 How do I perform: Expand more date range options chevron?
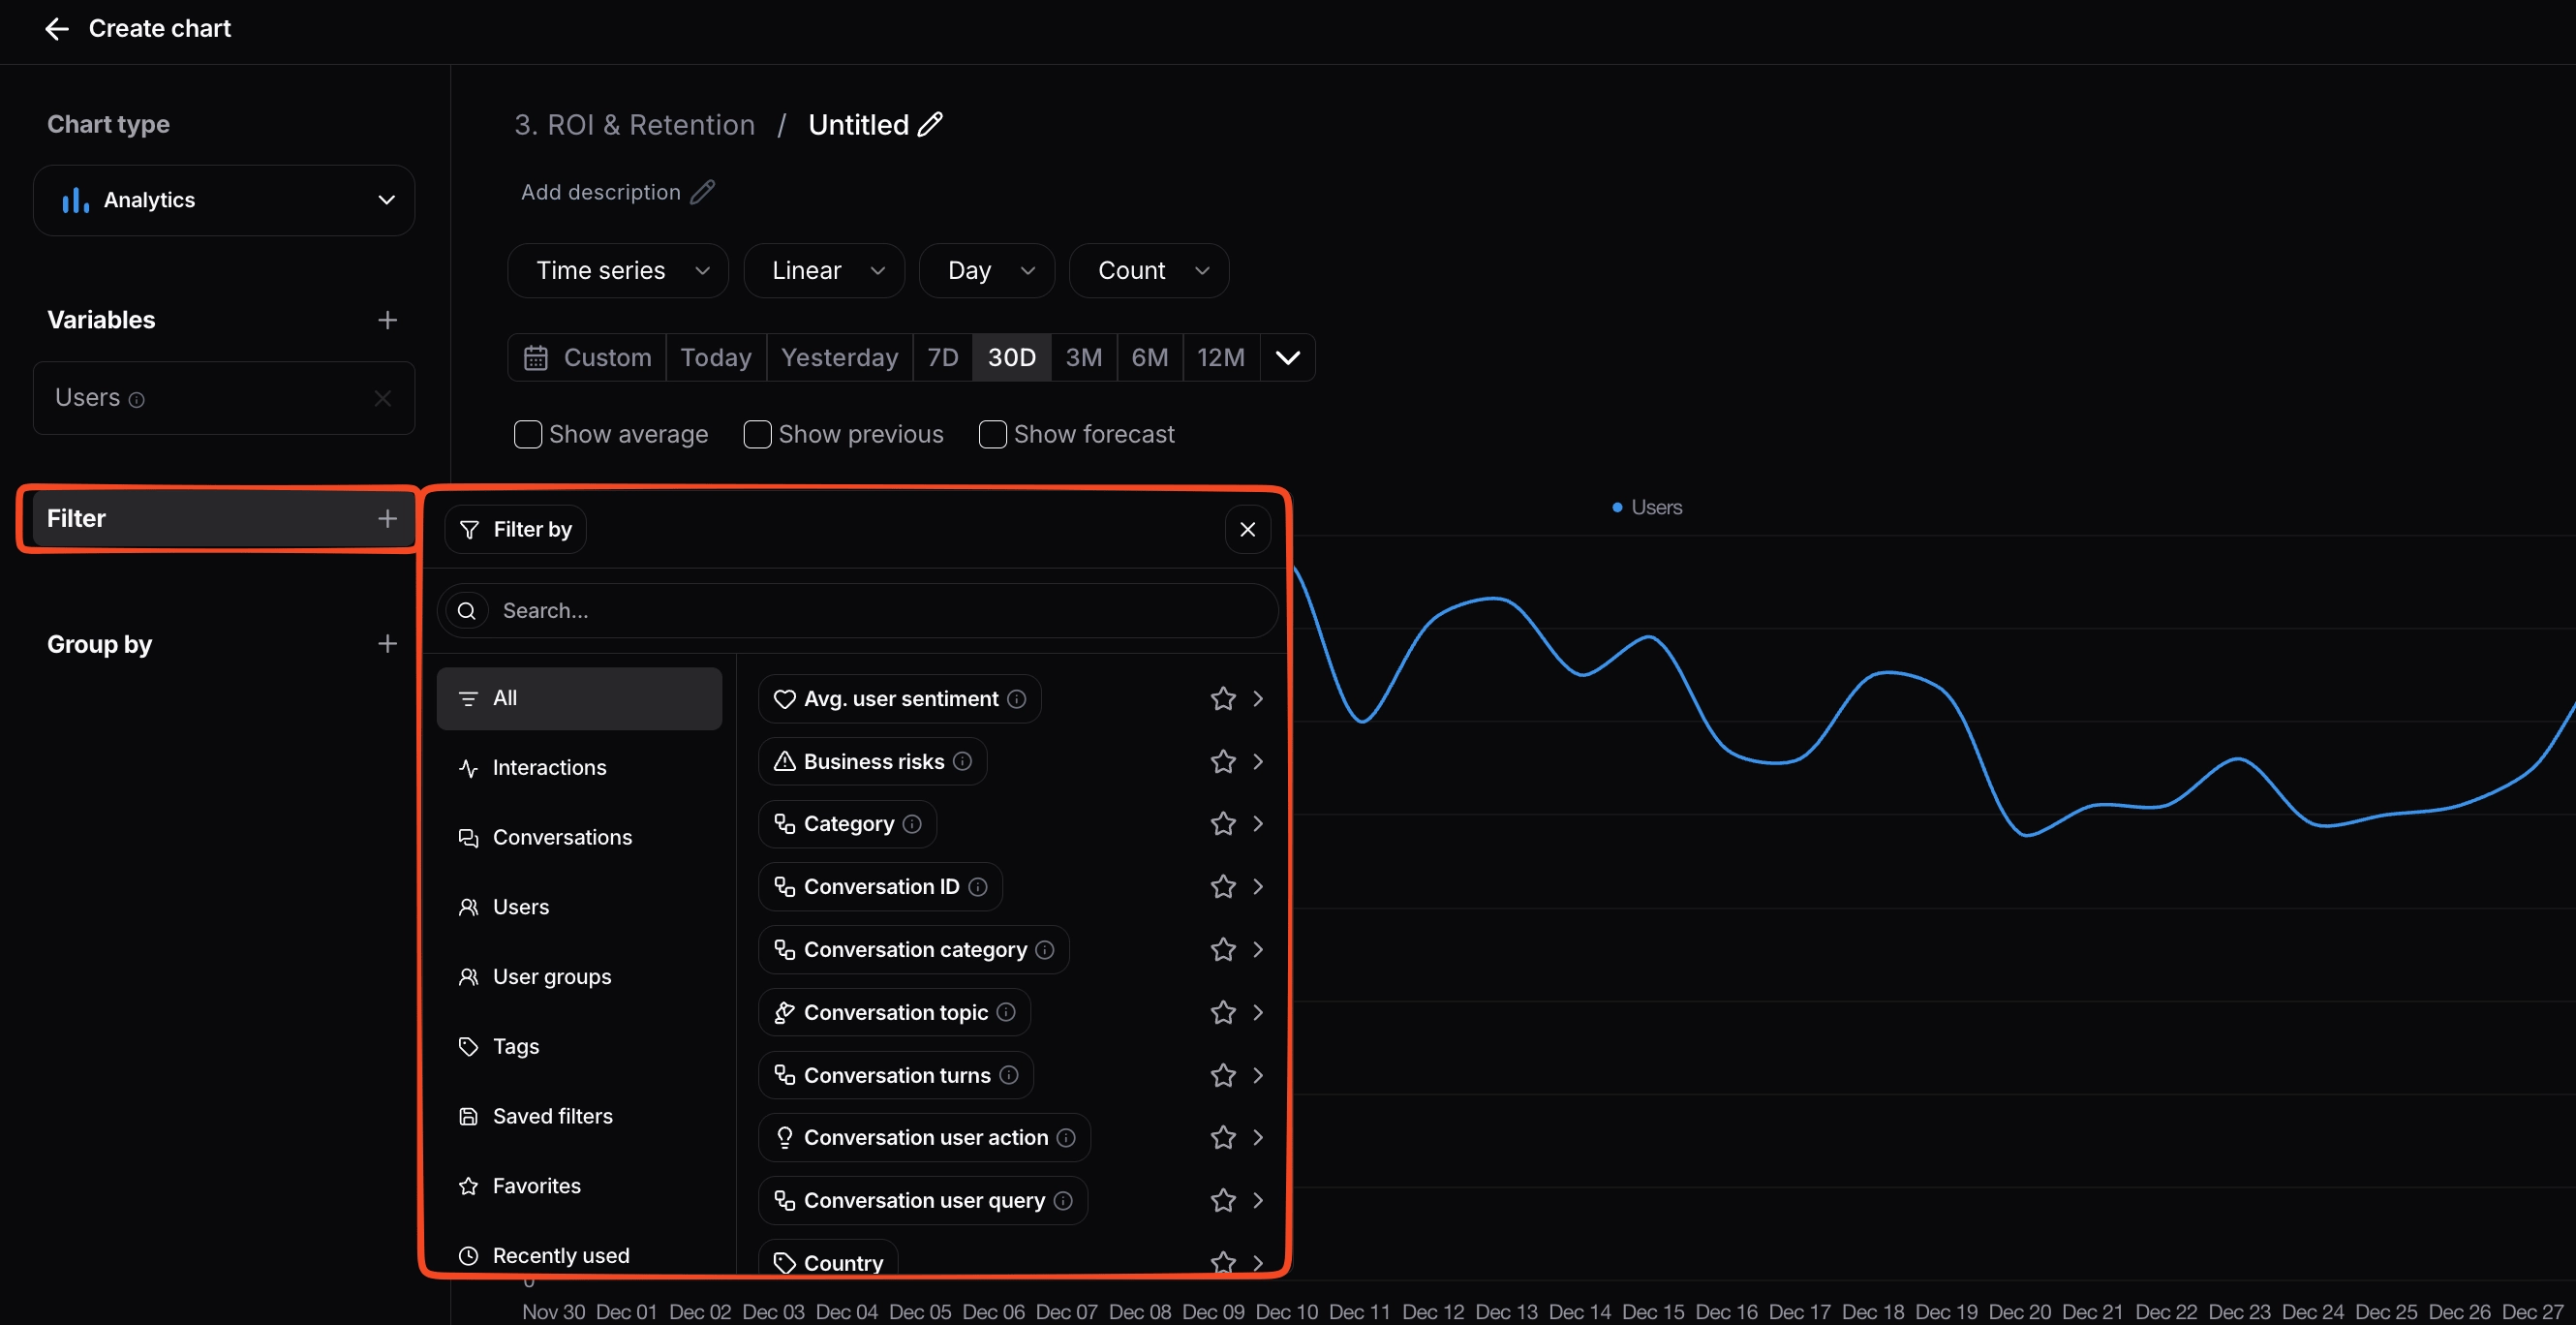(1288, 357)
